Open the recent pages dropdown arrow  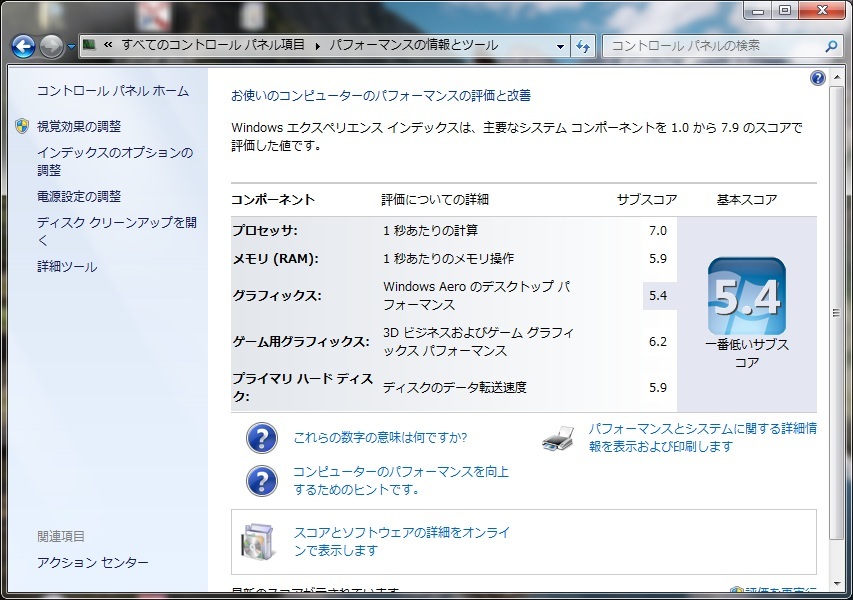click(72, 47)
